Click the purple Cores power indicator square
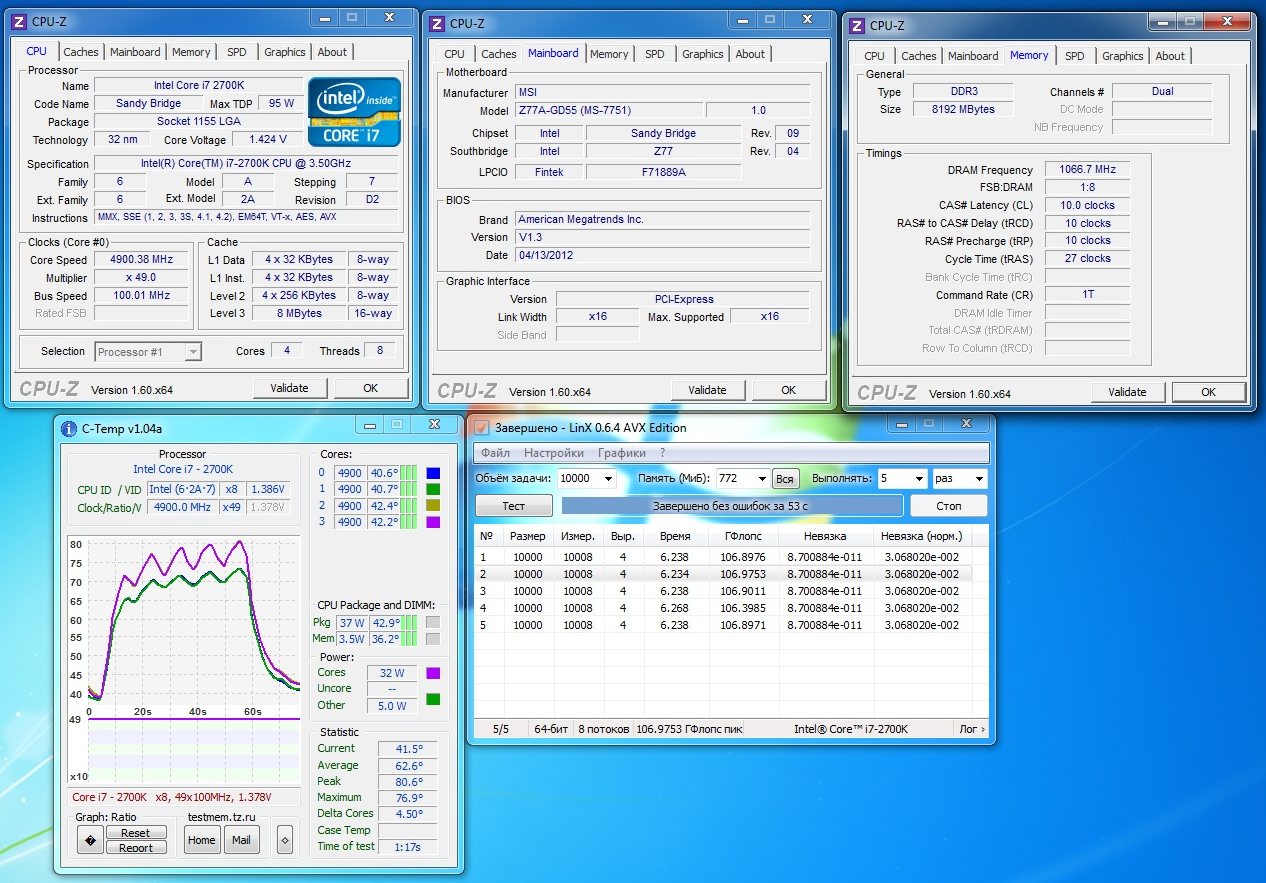The width and height of the screenshot is (1266, 883). (433, 673)
